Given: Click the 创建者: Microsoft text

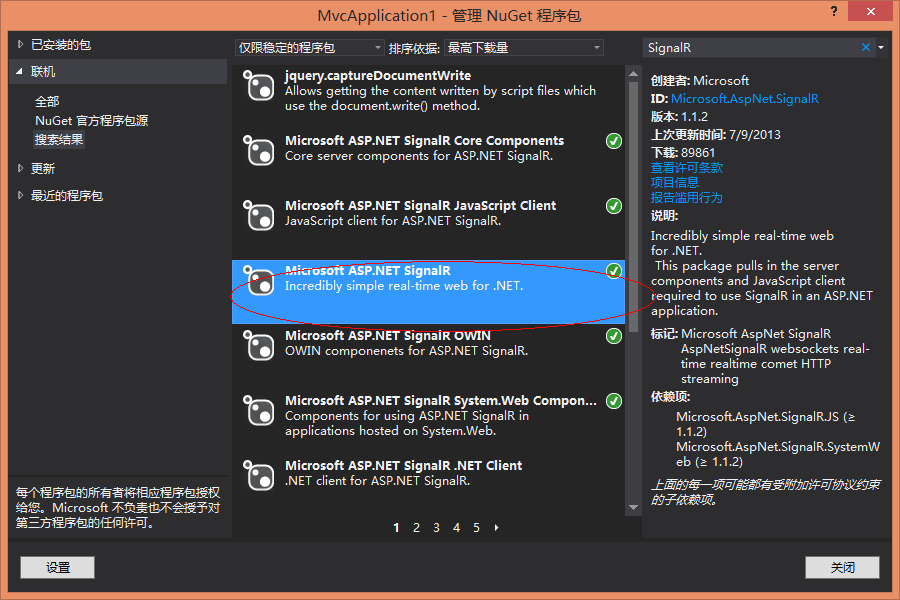Looking at the screenshot, I should (x=700, y=80).
